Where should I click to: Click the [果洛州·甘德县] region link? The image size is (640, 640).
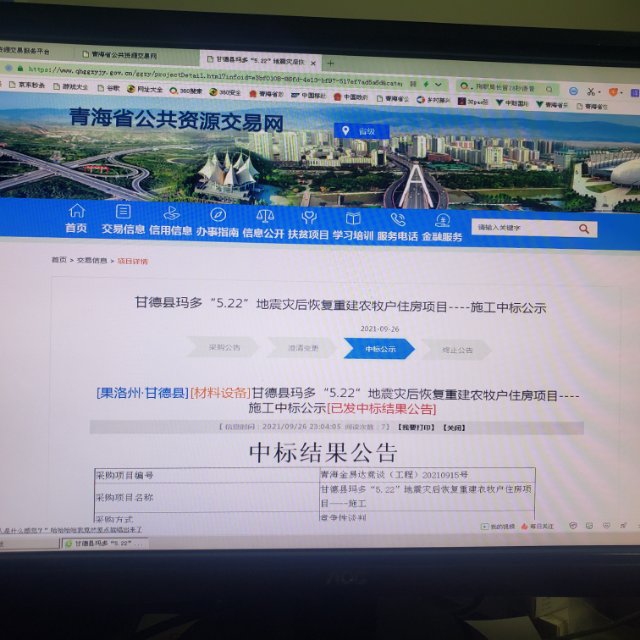click(x=142, y=393)
